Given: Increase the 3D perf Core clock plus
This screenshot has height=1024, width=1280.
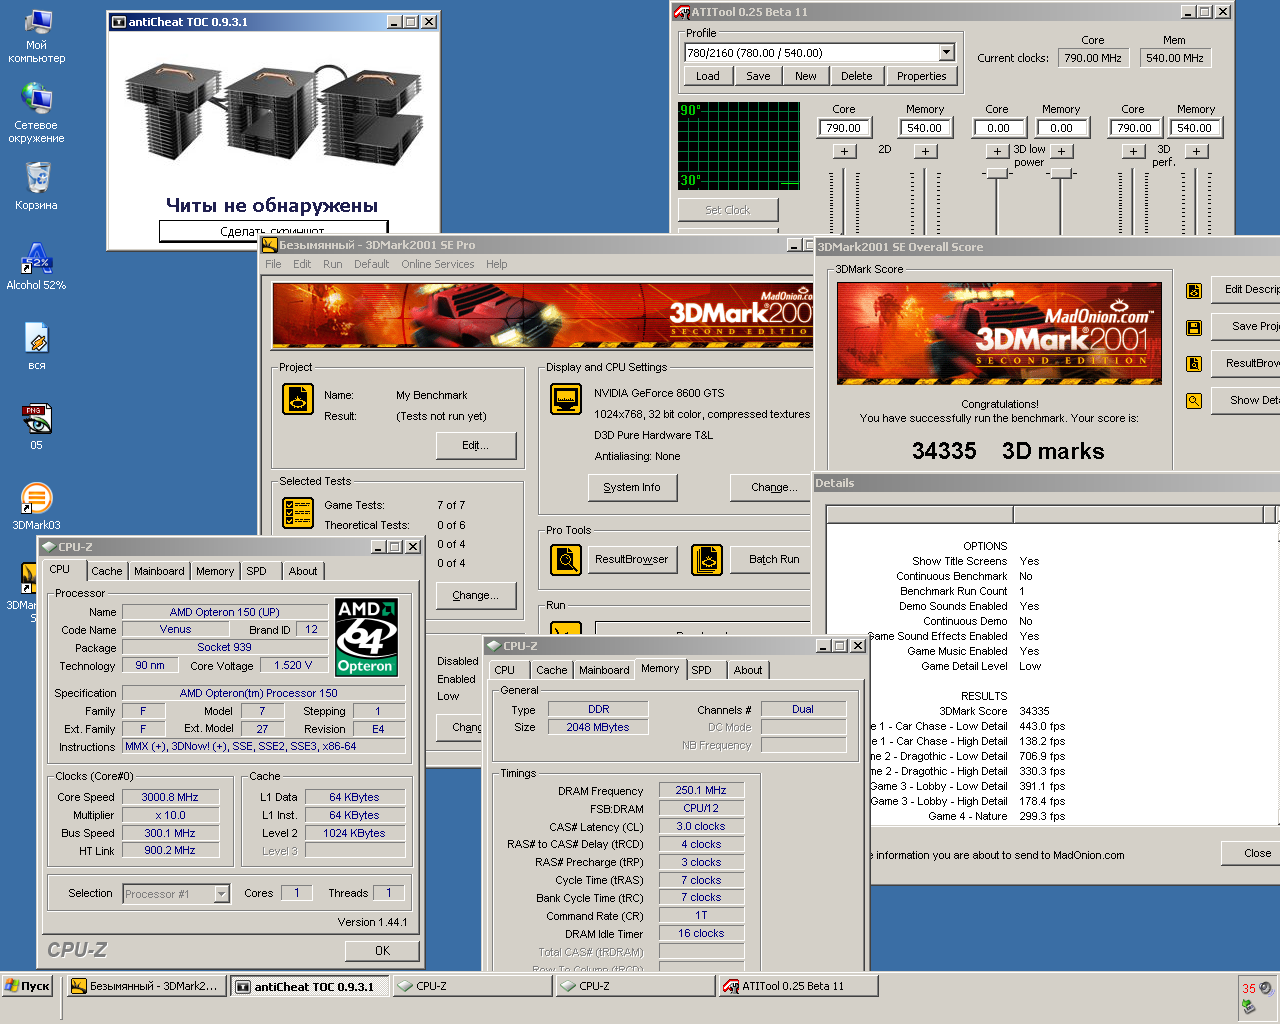Looking at the screenshot, I should click(1133, 151).
